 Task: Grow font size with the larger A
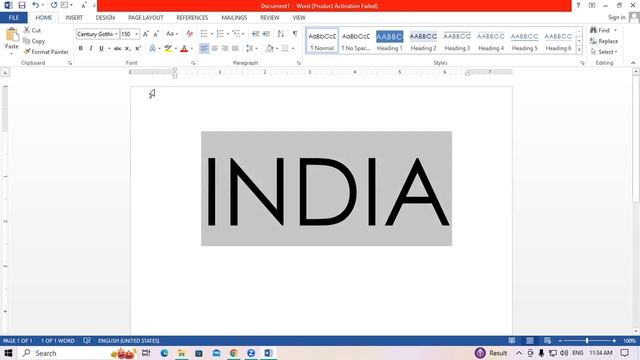[146, 34]
